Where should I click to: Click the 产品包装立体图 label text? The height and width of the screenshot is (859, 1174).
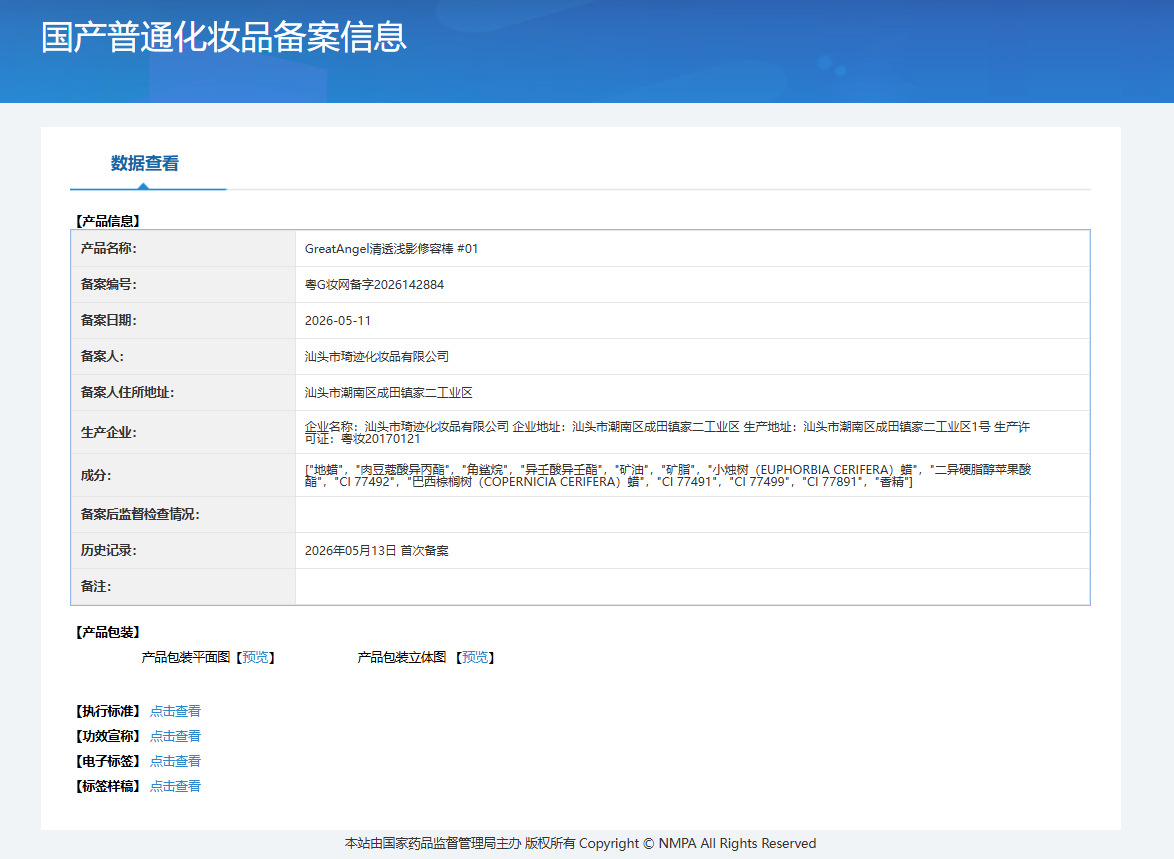pos(402,657)
